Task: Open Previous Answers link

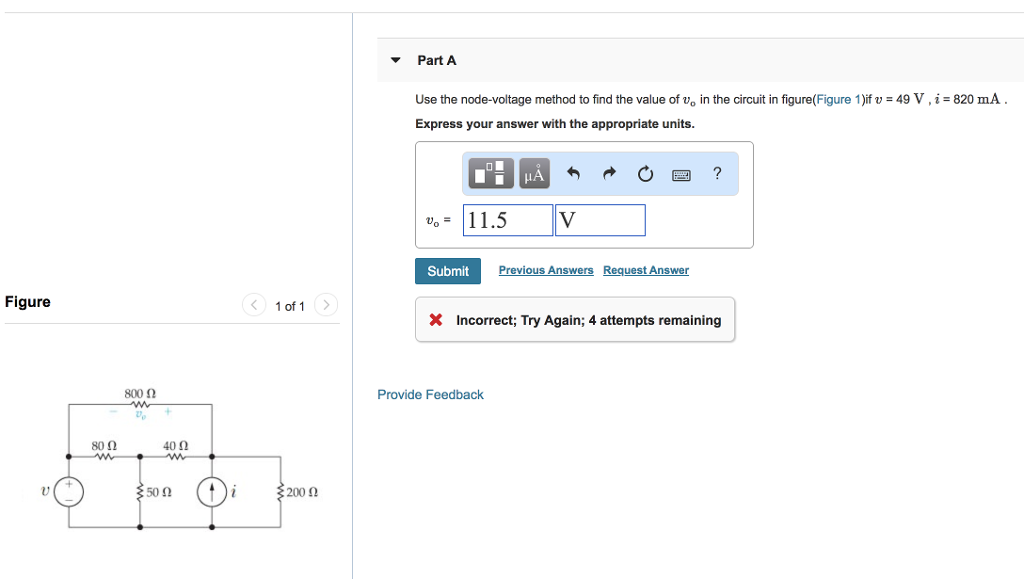Action: click(x=546, y=270)
